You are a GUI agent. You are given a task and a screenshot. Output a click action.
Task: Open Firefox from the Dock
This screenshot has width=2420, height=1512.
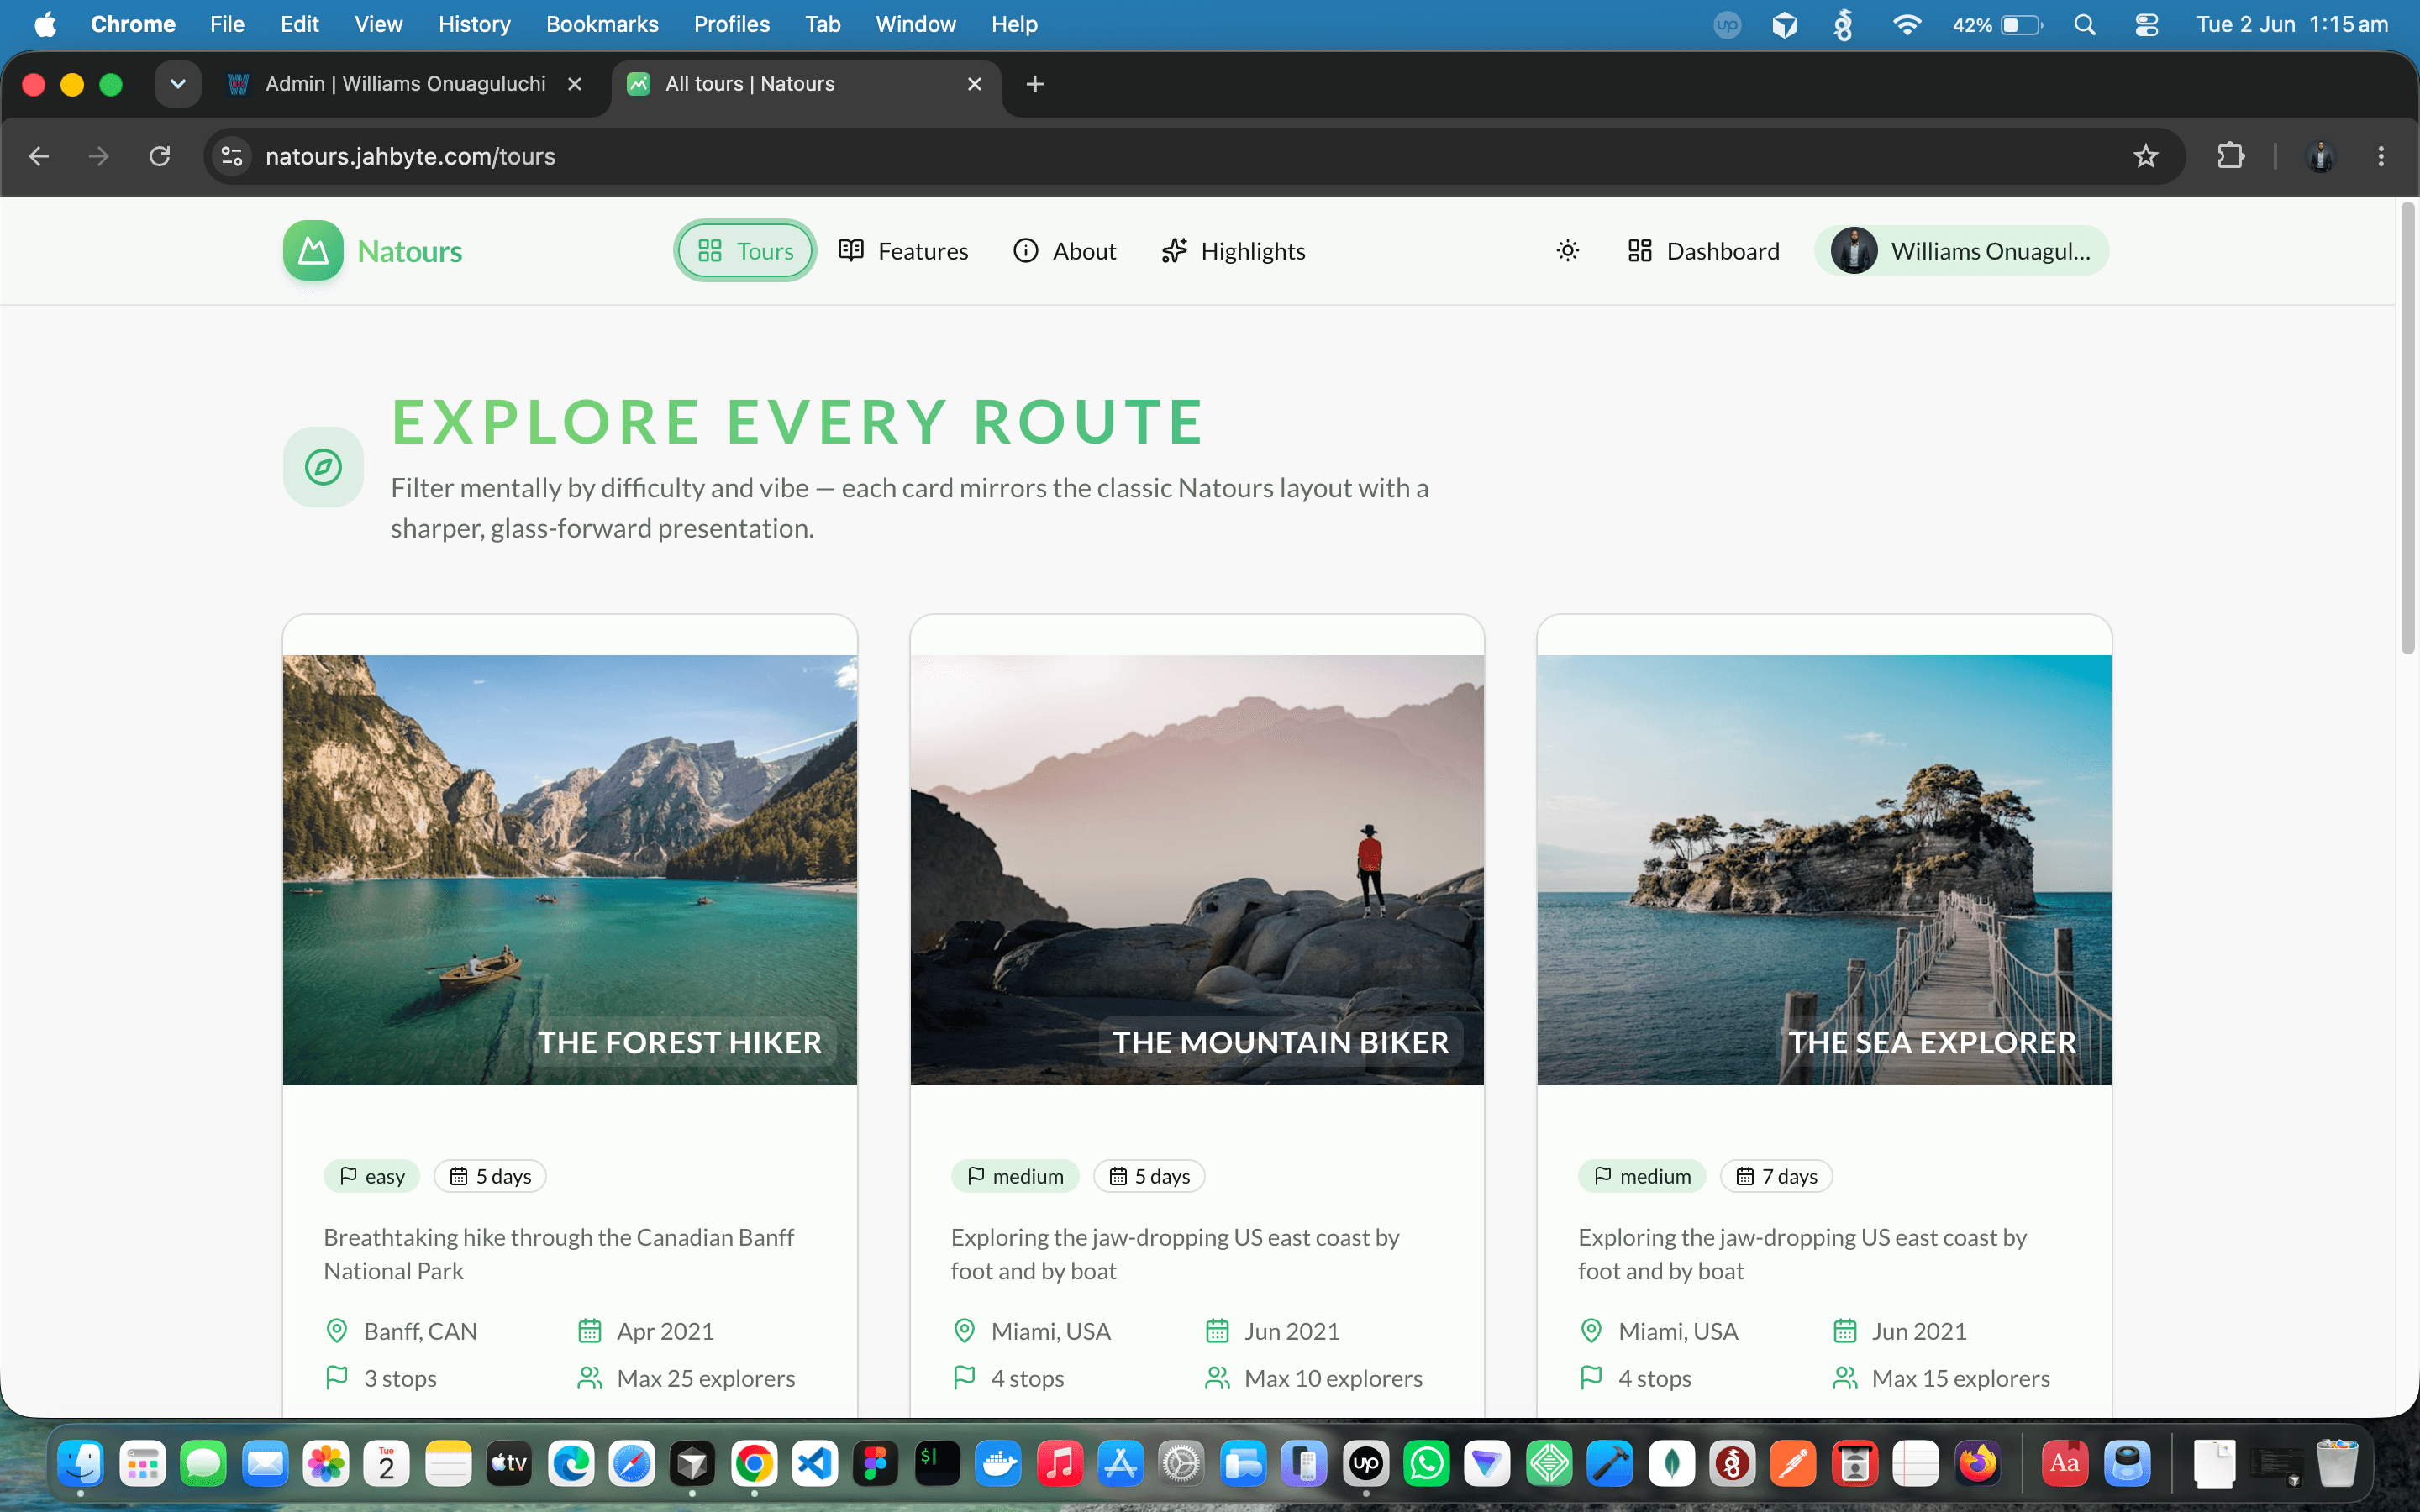(x=1977, y=1464)
